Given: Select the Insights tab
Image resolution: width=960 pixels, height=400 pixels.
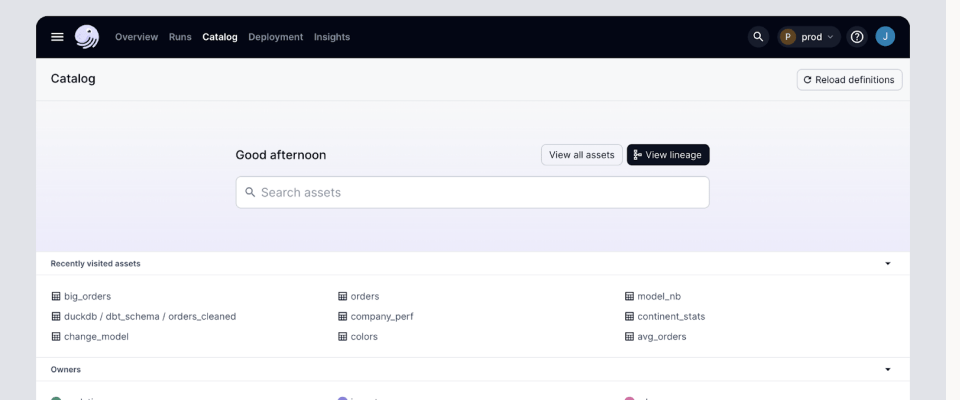Looking at the screenshot, I should coord(332,37).
